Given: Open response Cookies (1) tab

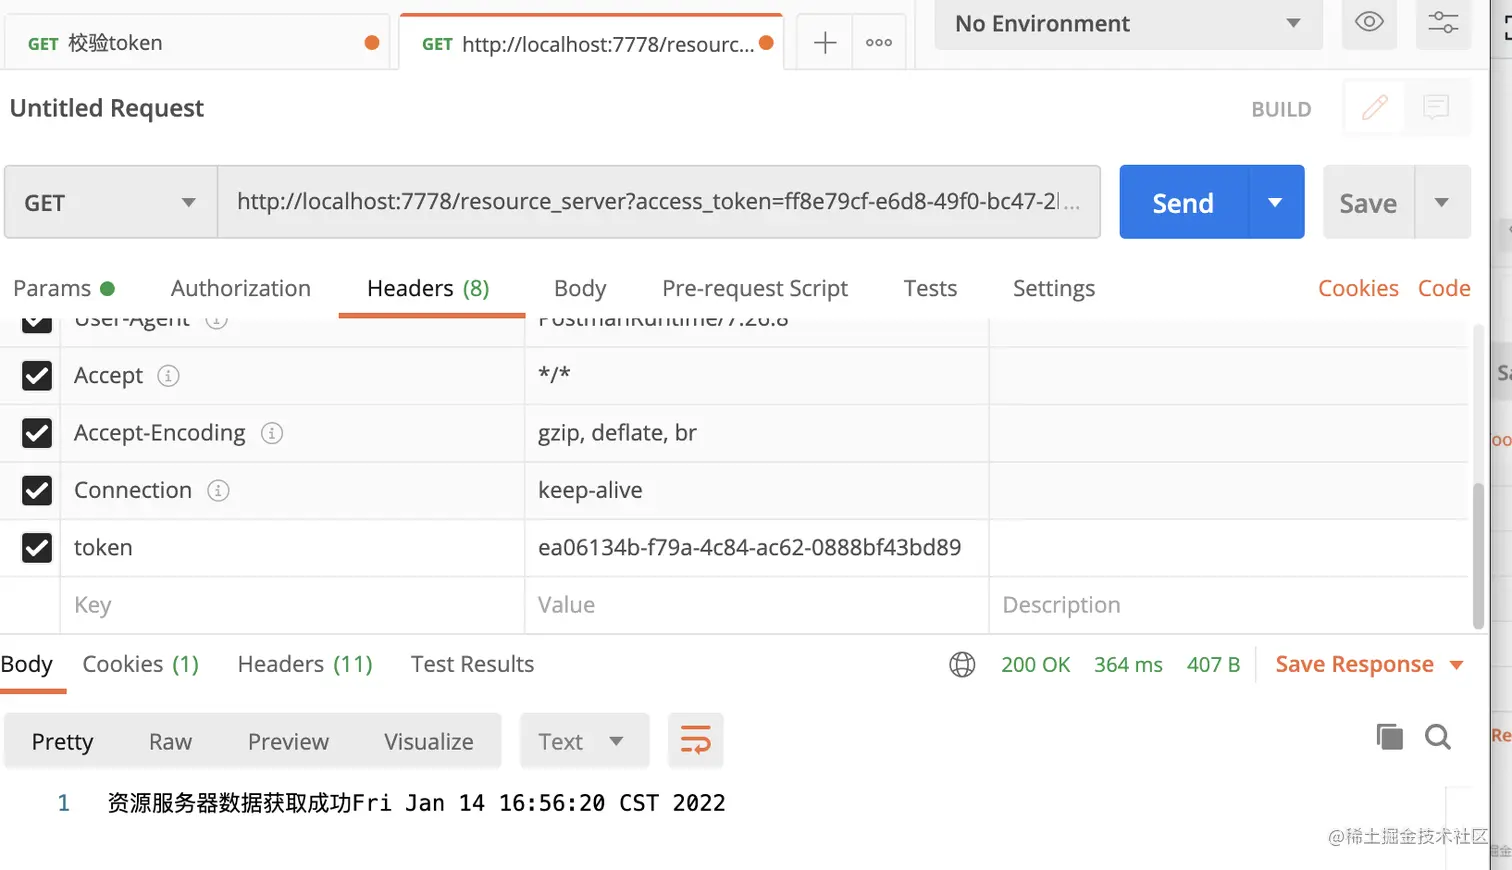Looking at the screenshot, I should pyautogui.click(x=141, y=664).
